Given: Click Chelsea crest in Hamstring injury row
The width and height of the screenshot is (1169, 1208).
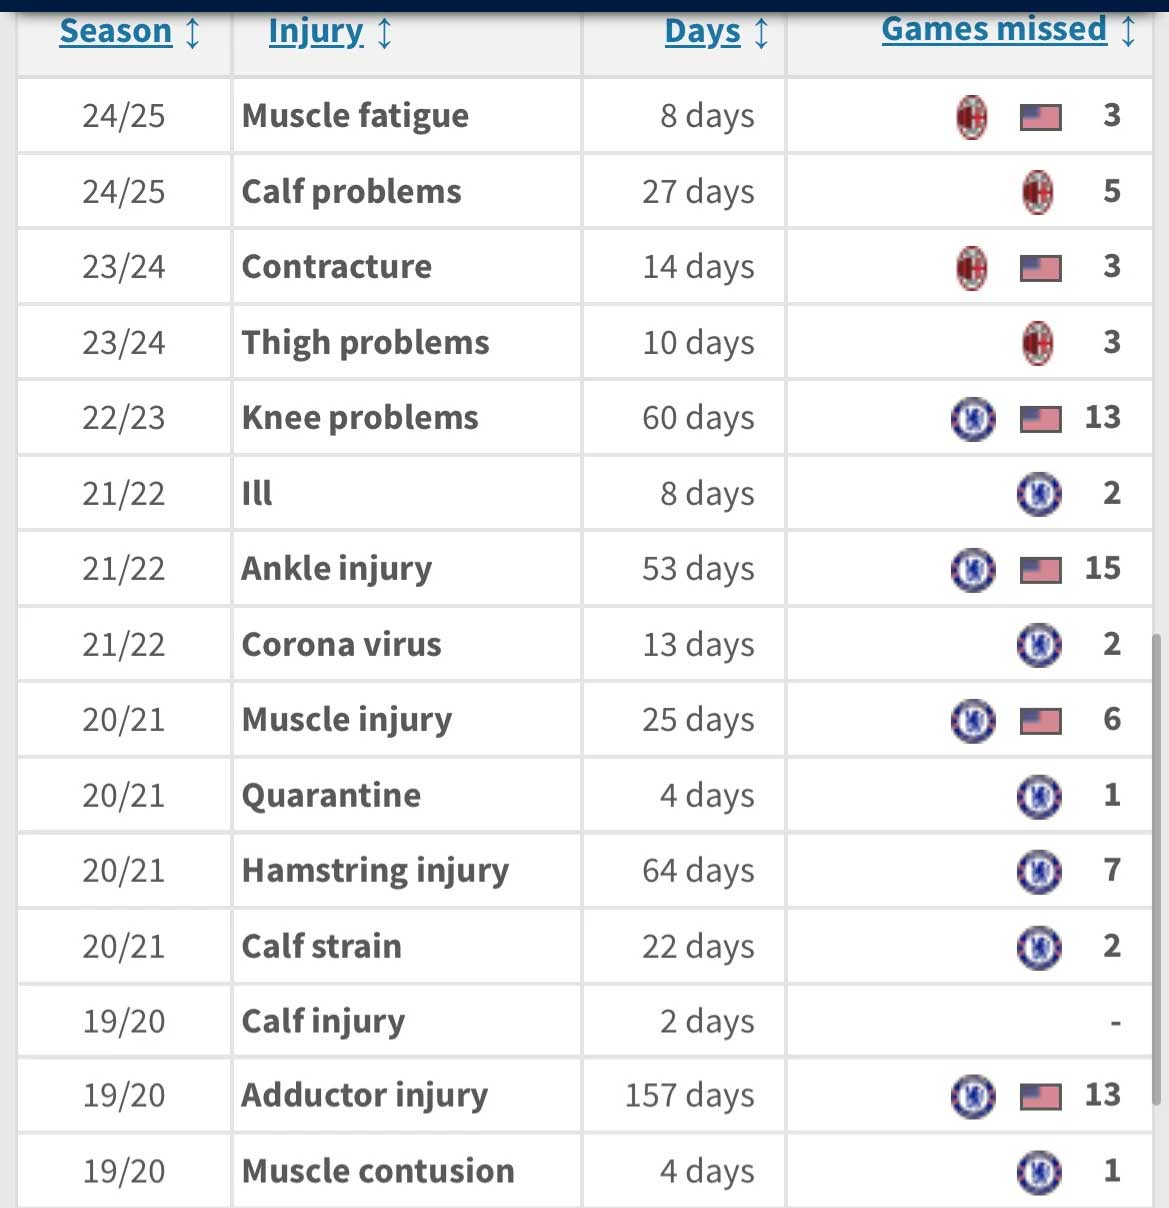Looking at the screenshot, I should (x=1039, y=872).
